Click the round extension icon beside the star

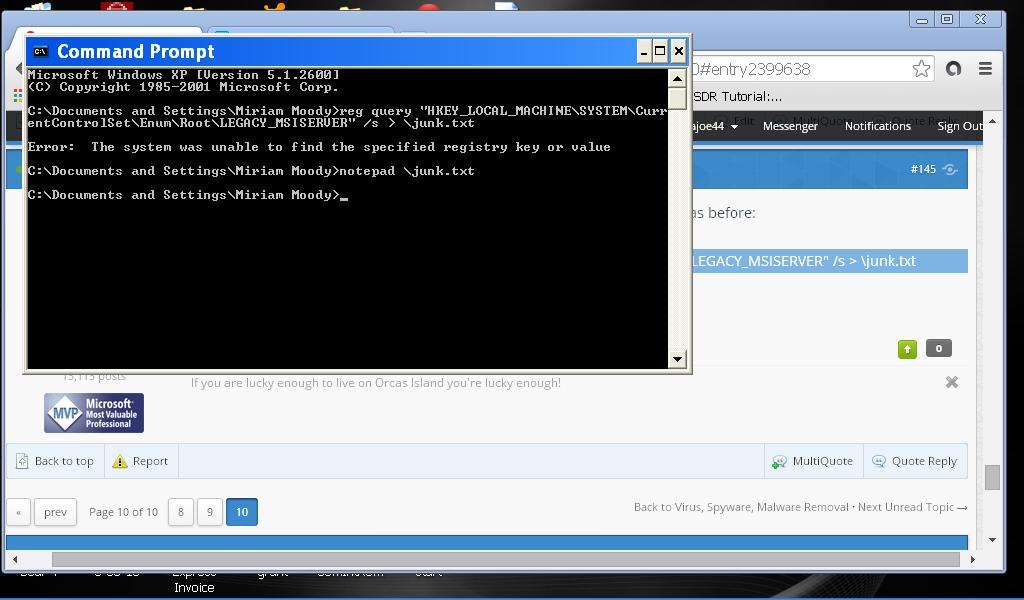[x=953, y=69]
